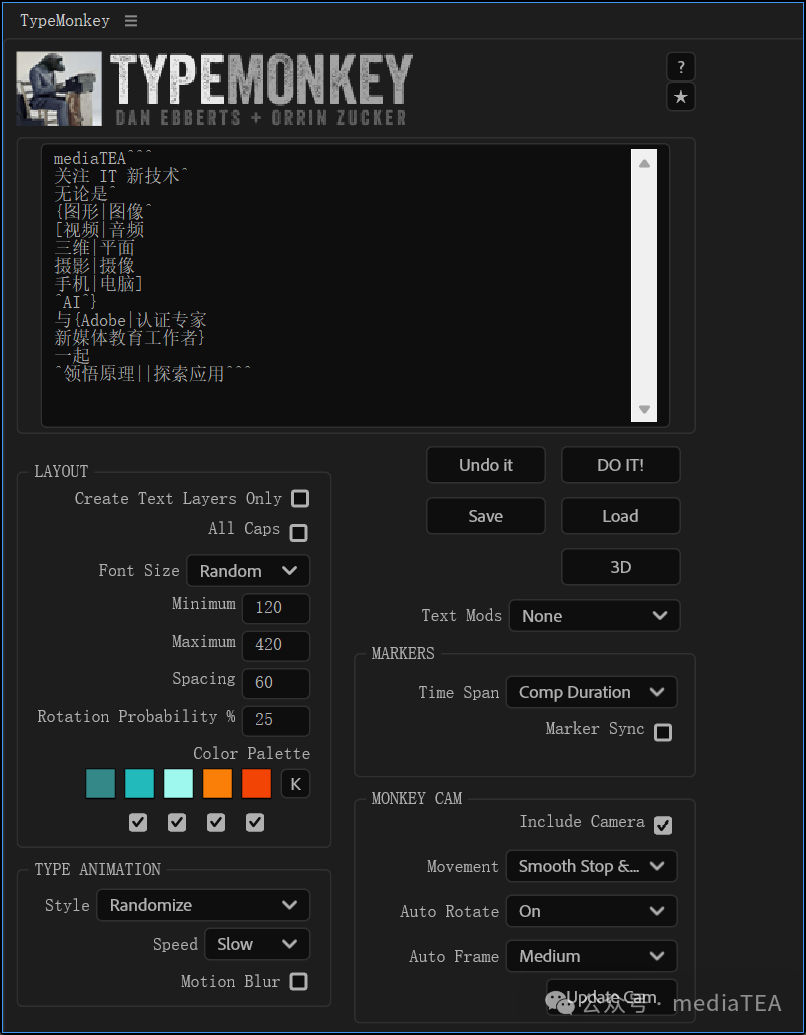
Task: Click the Minimum font size field 120
Action: (276, 608)
